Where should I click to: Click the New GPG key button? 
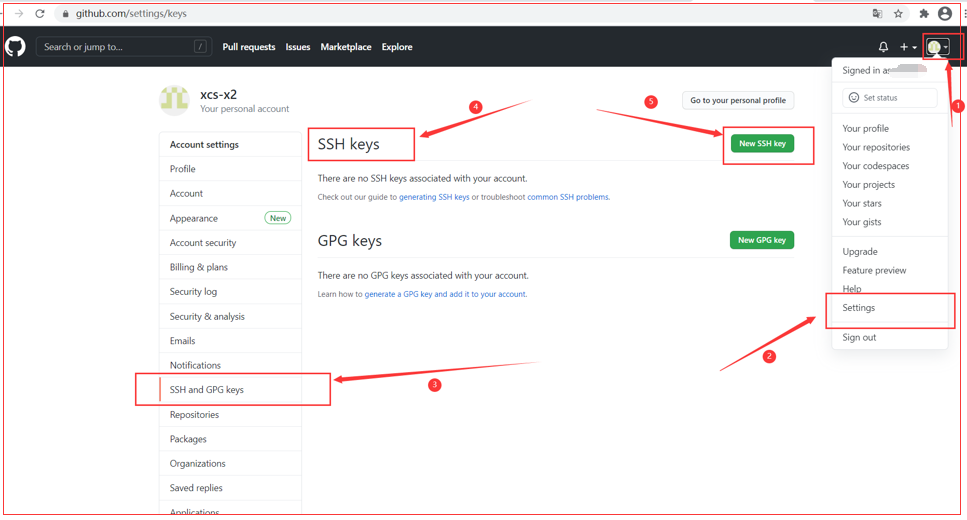pyautogui.click(x=762, y=240)
